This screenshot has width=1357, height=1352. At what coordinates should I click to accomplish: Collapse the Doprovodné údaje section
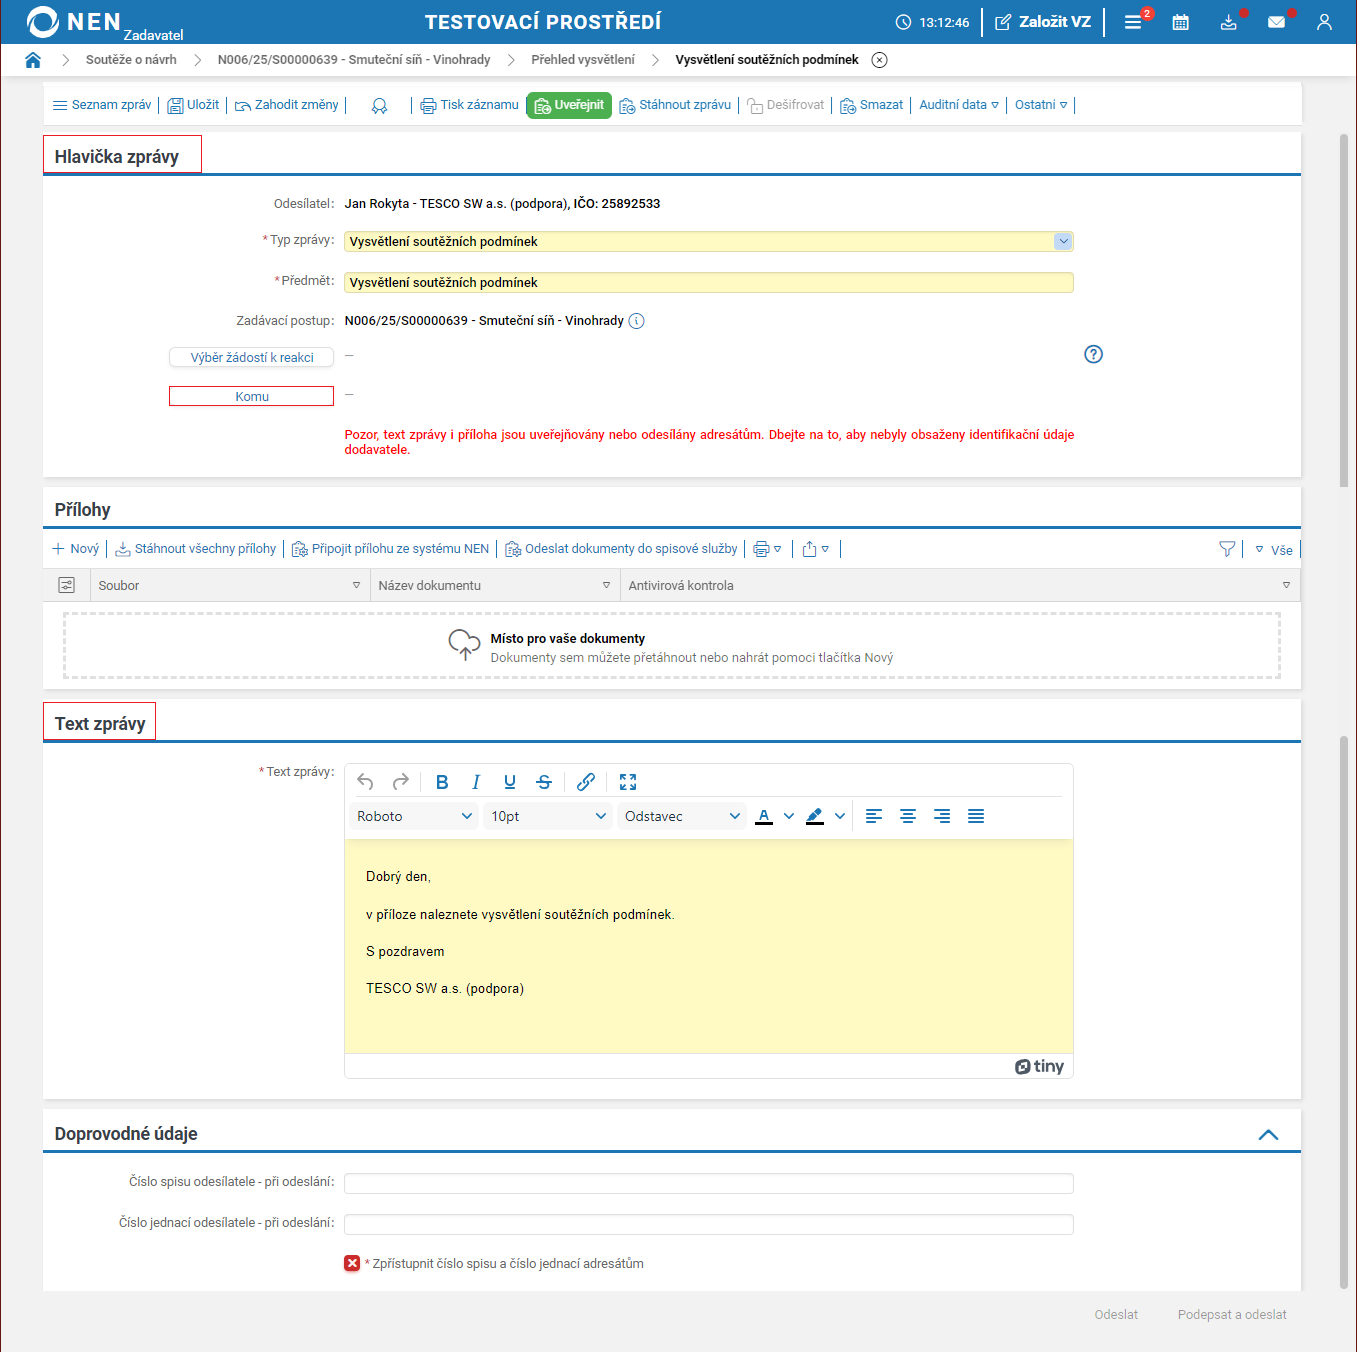[1268, 1134]
